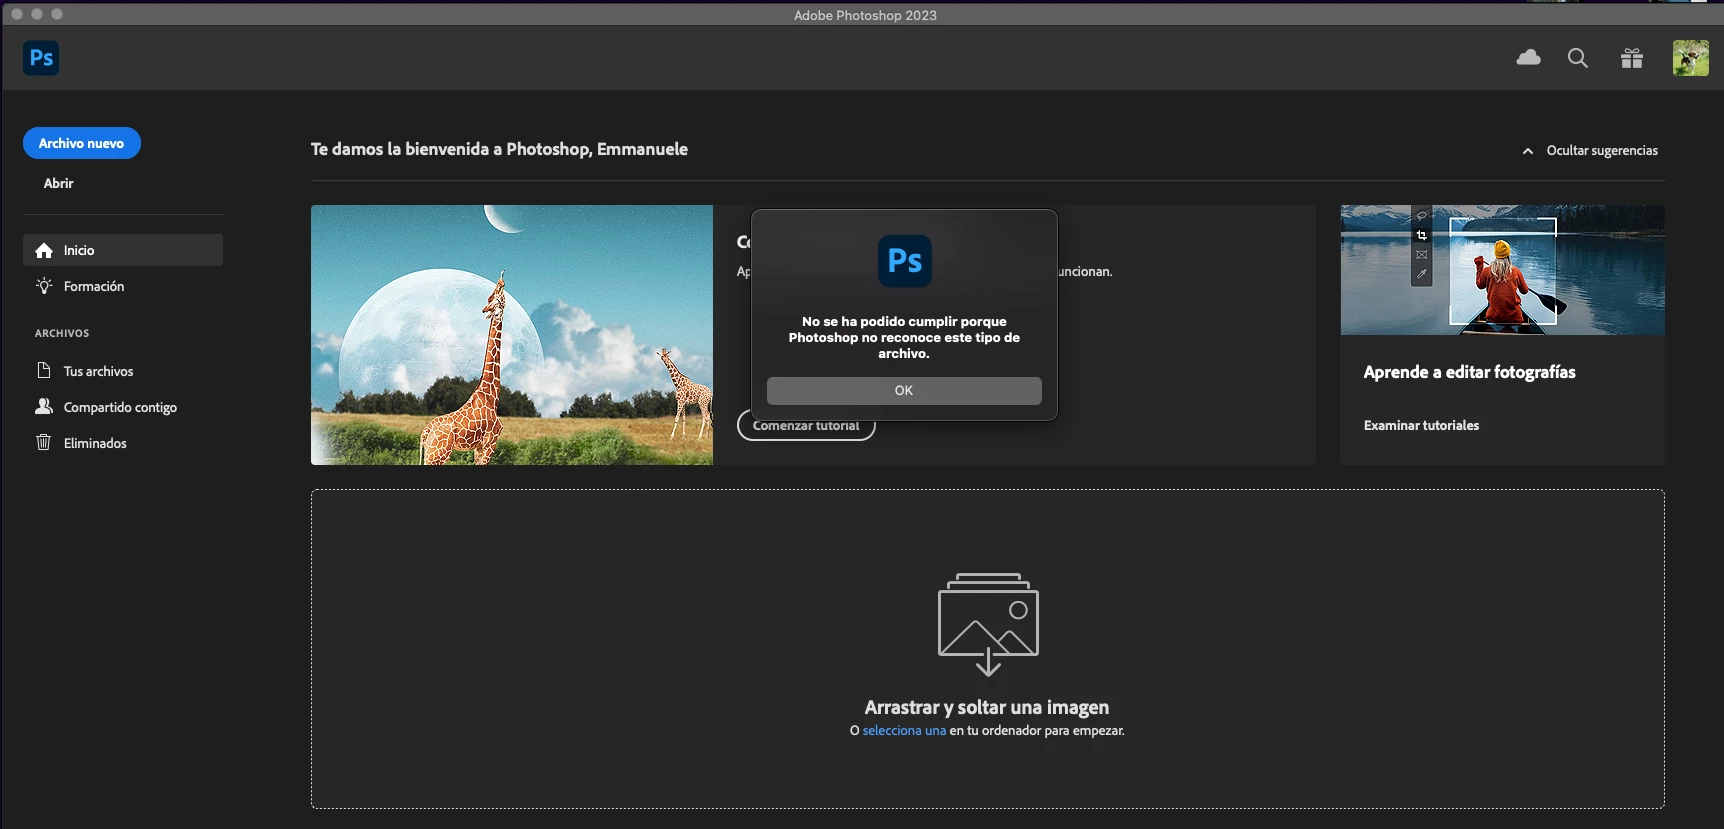Open the cloud storage status icon
The width and height of the screenshot is (1724, 829).
(x=1528, y=58)
